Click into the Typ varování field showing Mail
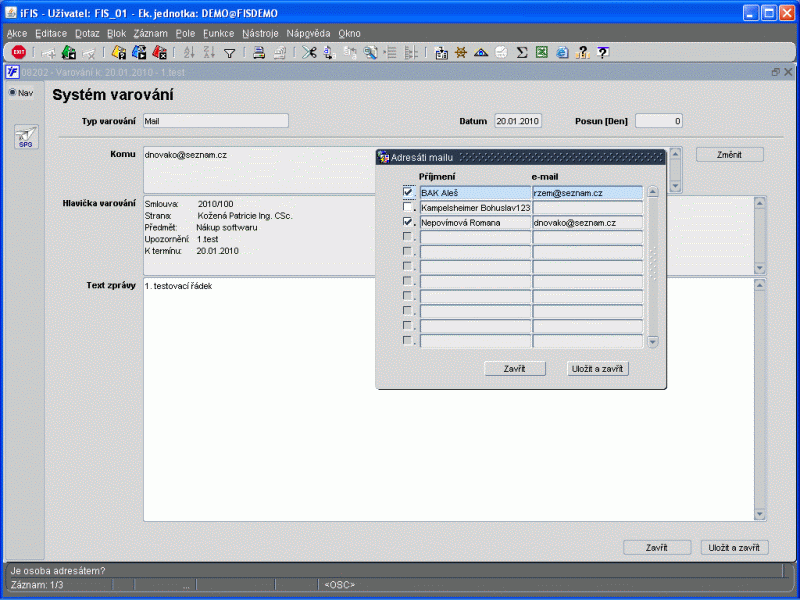The image size is (800, 600). point(216,121)
